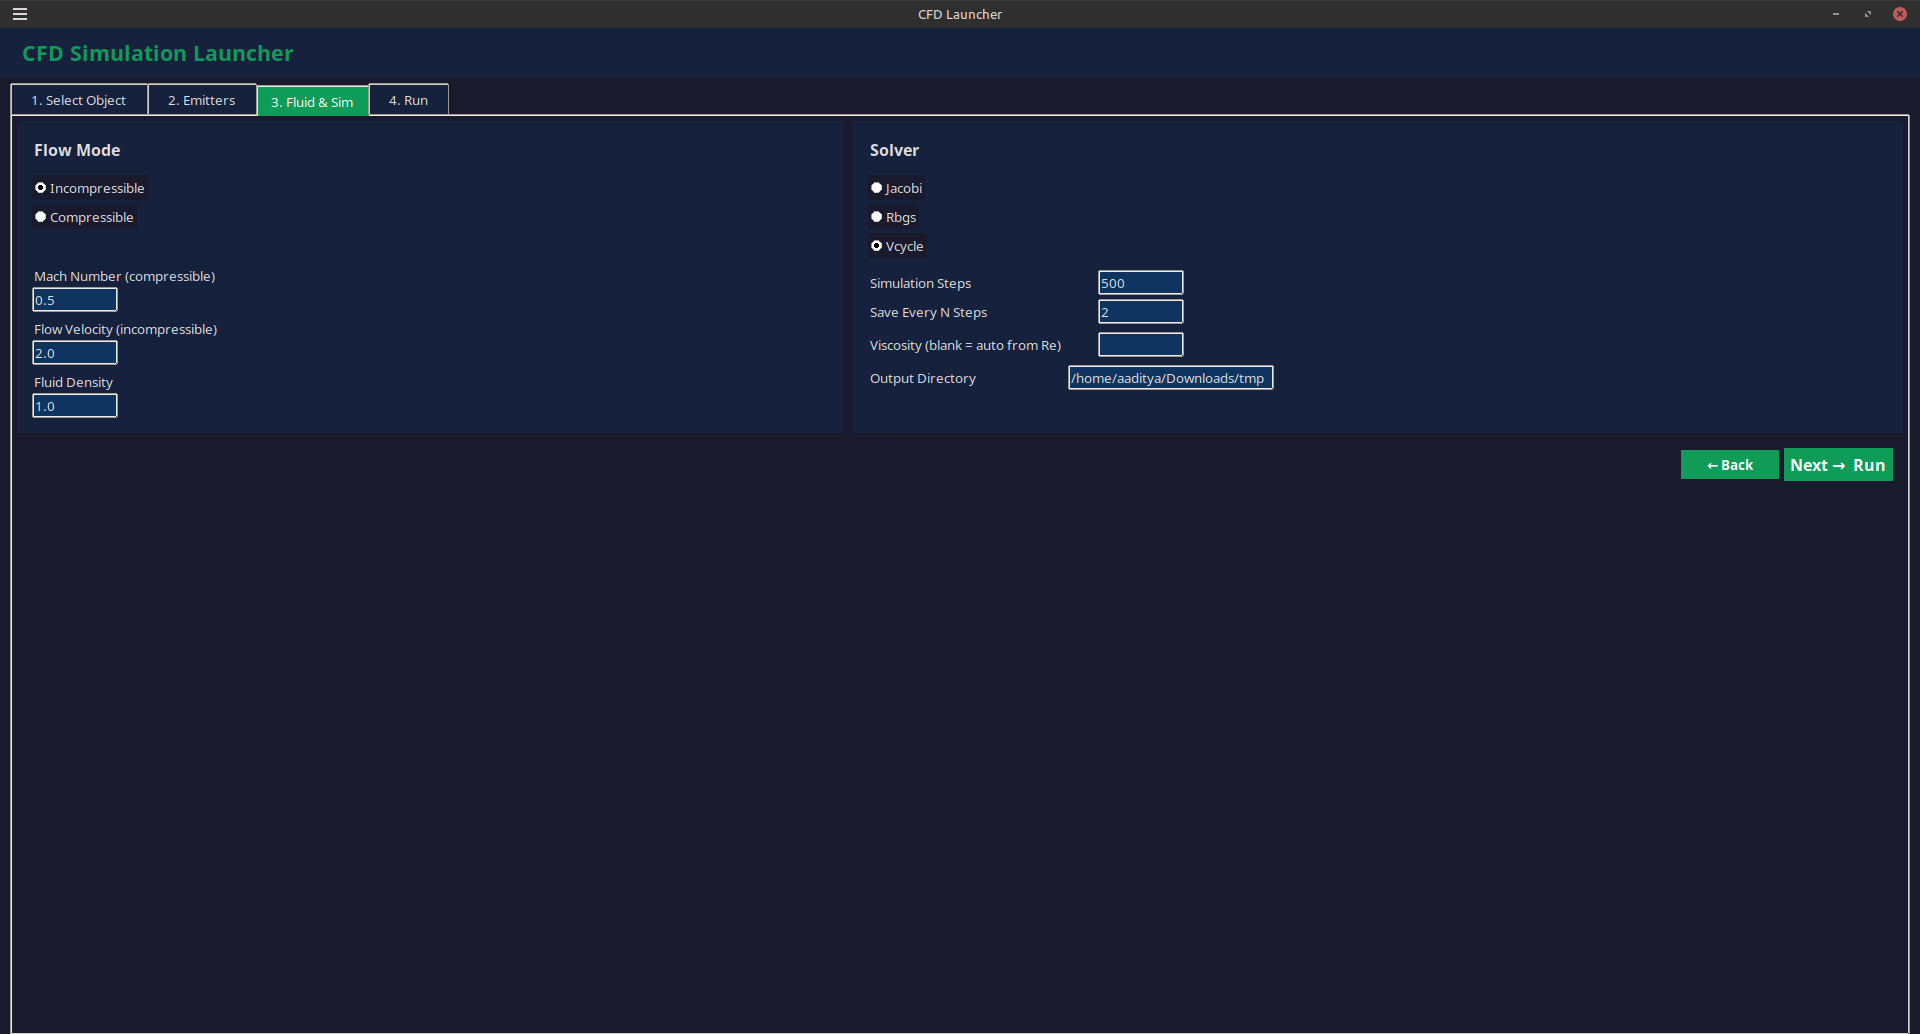Viewport: 1920px width, 1034px height.
Task: Go to the 4. Run tab
Action: pos(409,100)
